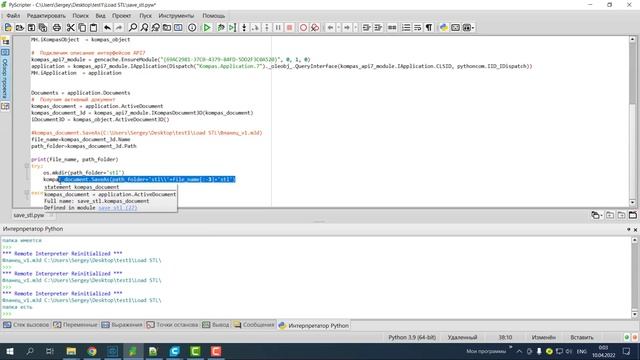Click the Toggle Comment toolbar icon

392,27
